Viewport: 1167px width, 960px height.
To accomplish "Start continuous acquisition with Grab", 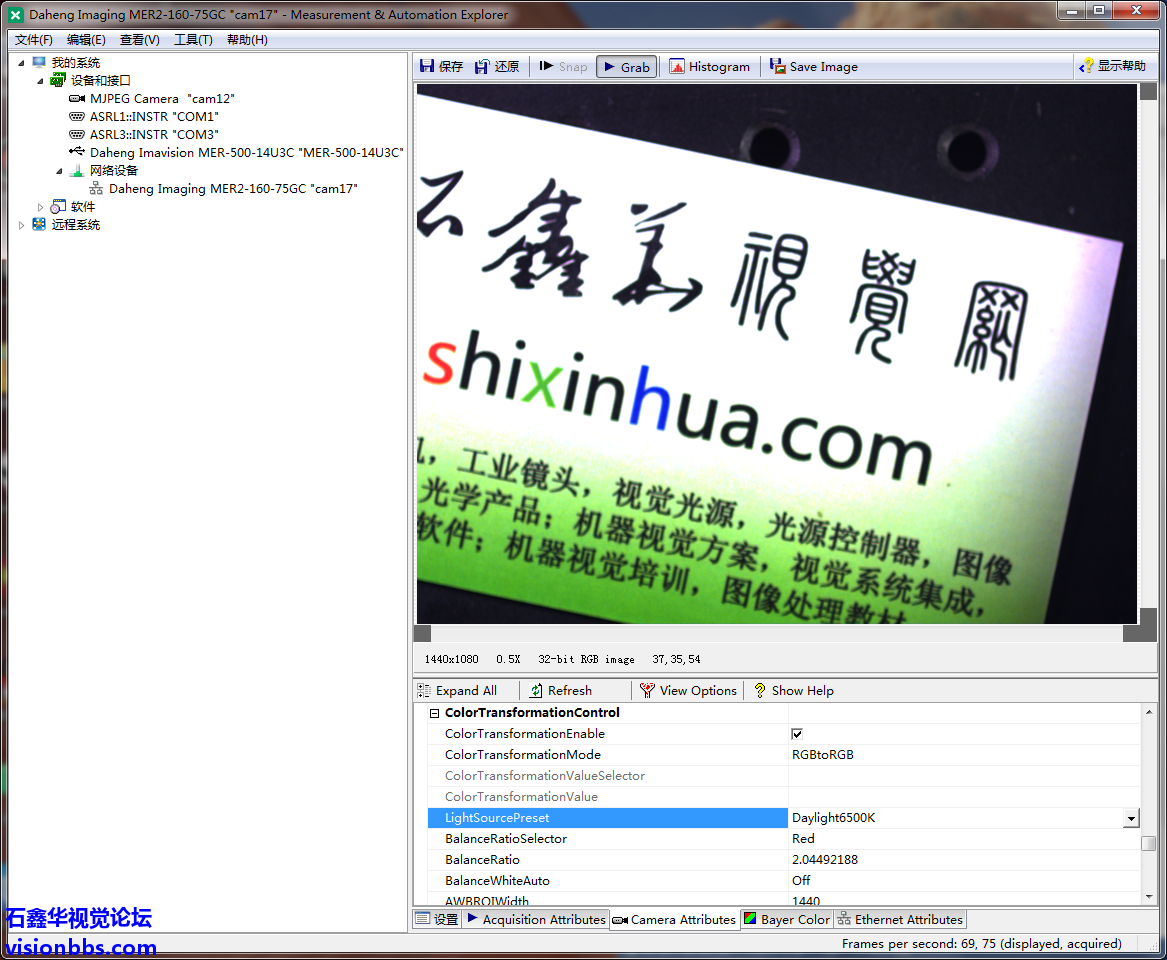I will [x=627, y=67].
